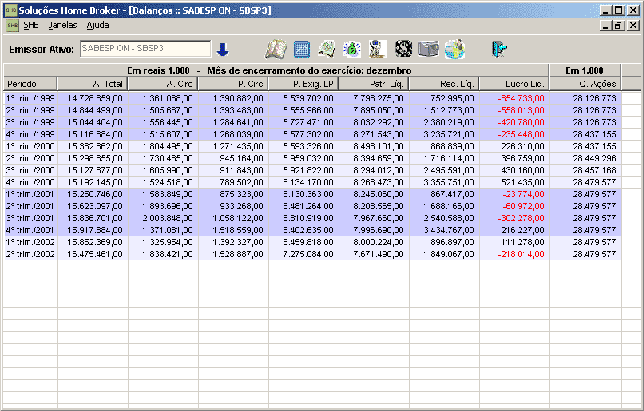Open the gray safe vault icon
Viewport: 644px width, 411px height.
(428, 49)
